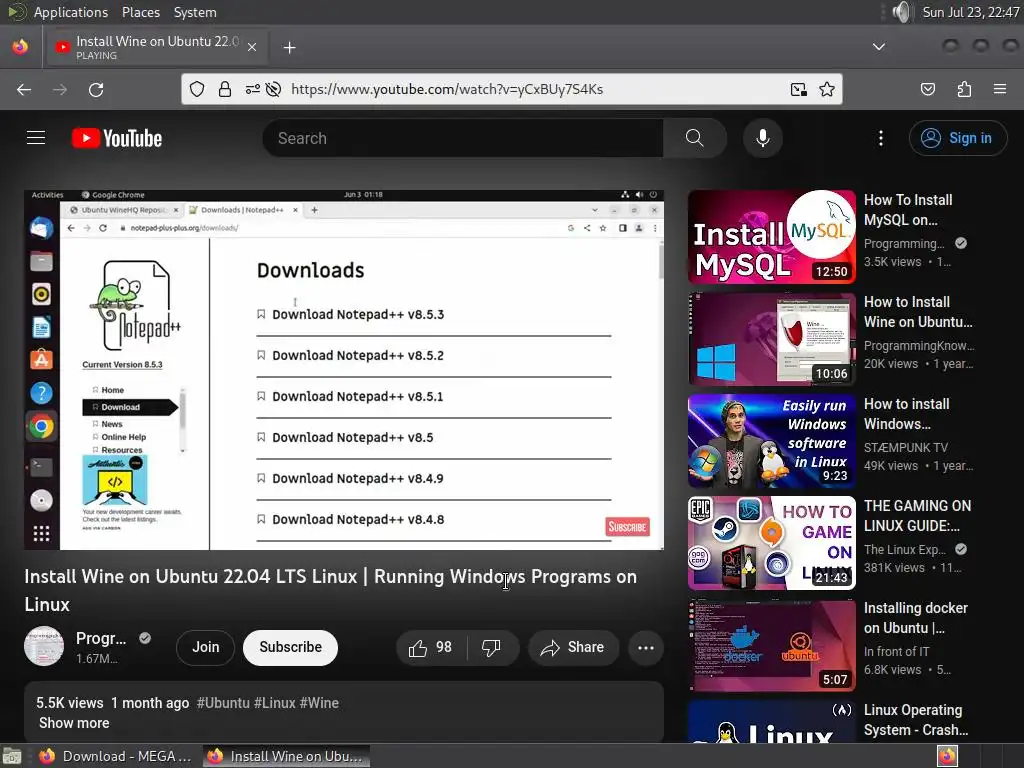This screenshot has height=768, width=1024.
Task: Click the video player area
Action: (344, 370)
